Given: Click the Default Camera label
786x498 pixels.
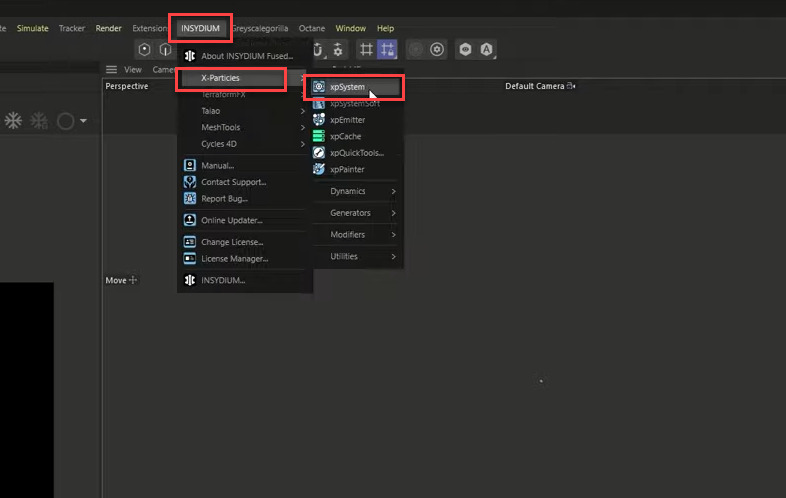Looking at the screenshot, I should click(x=535, y=86).
